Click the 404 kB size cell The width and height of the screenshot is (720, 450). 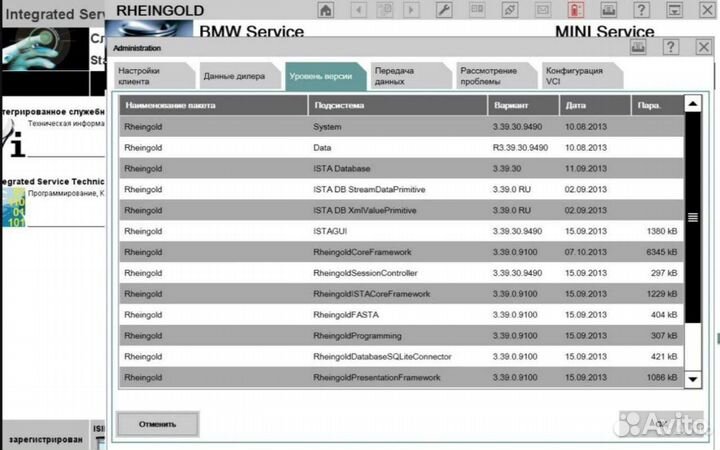pos(664,315)
